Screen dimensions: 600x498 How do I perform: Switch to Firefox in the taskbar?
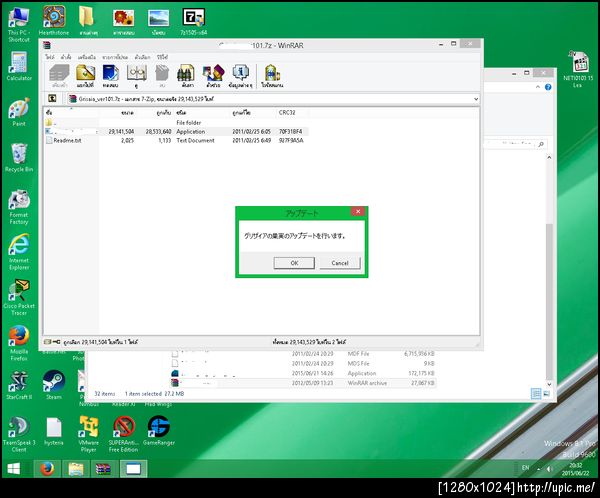click(47, 469)
